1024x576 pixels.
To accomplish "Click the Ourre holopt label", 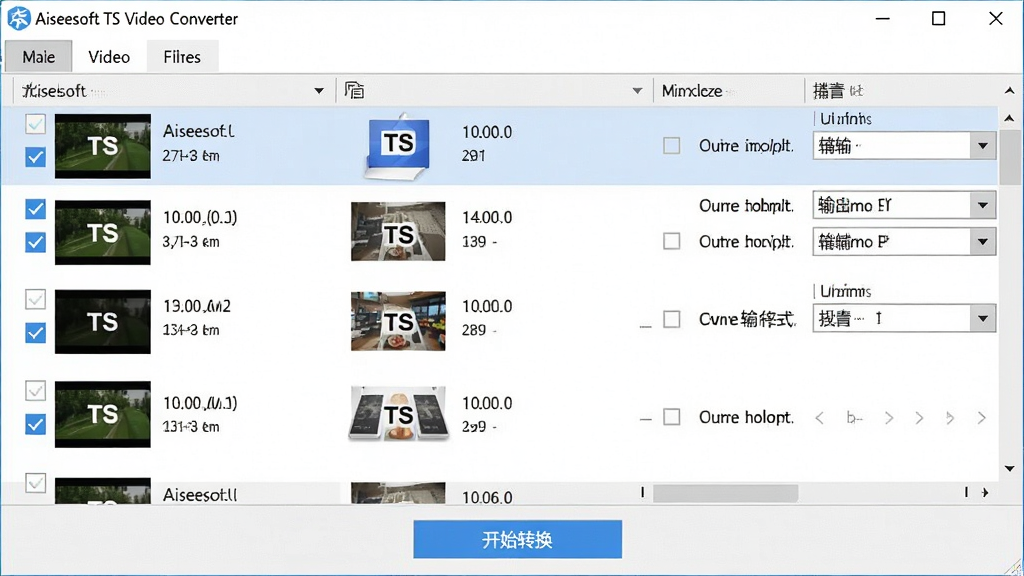I will (x=746, y=417).
